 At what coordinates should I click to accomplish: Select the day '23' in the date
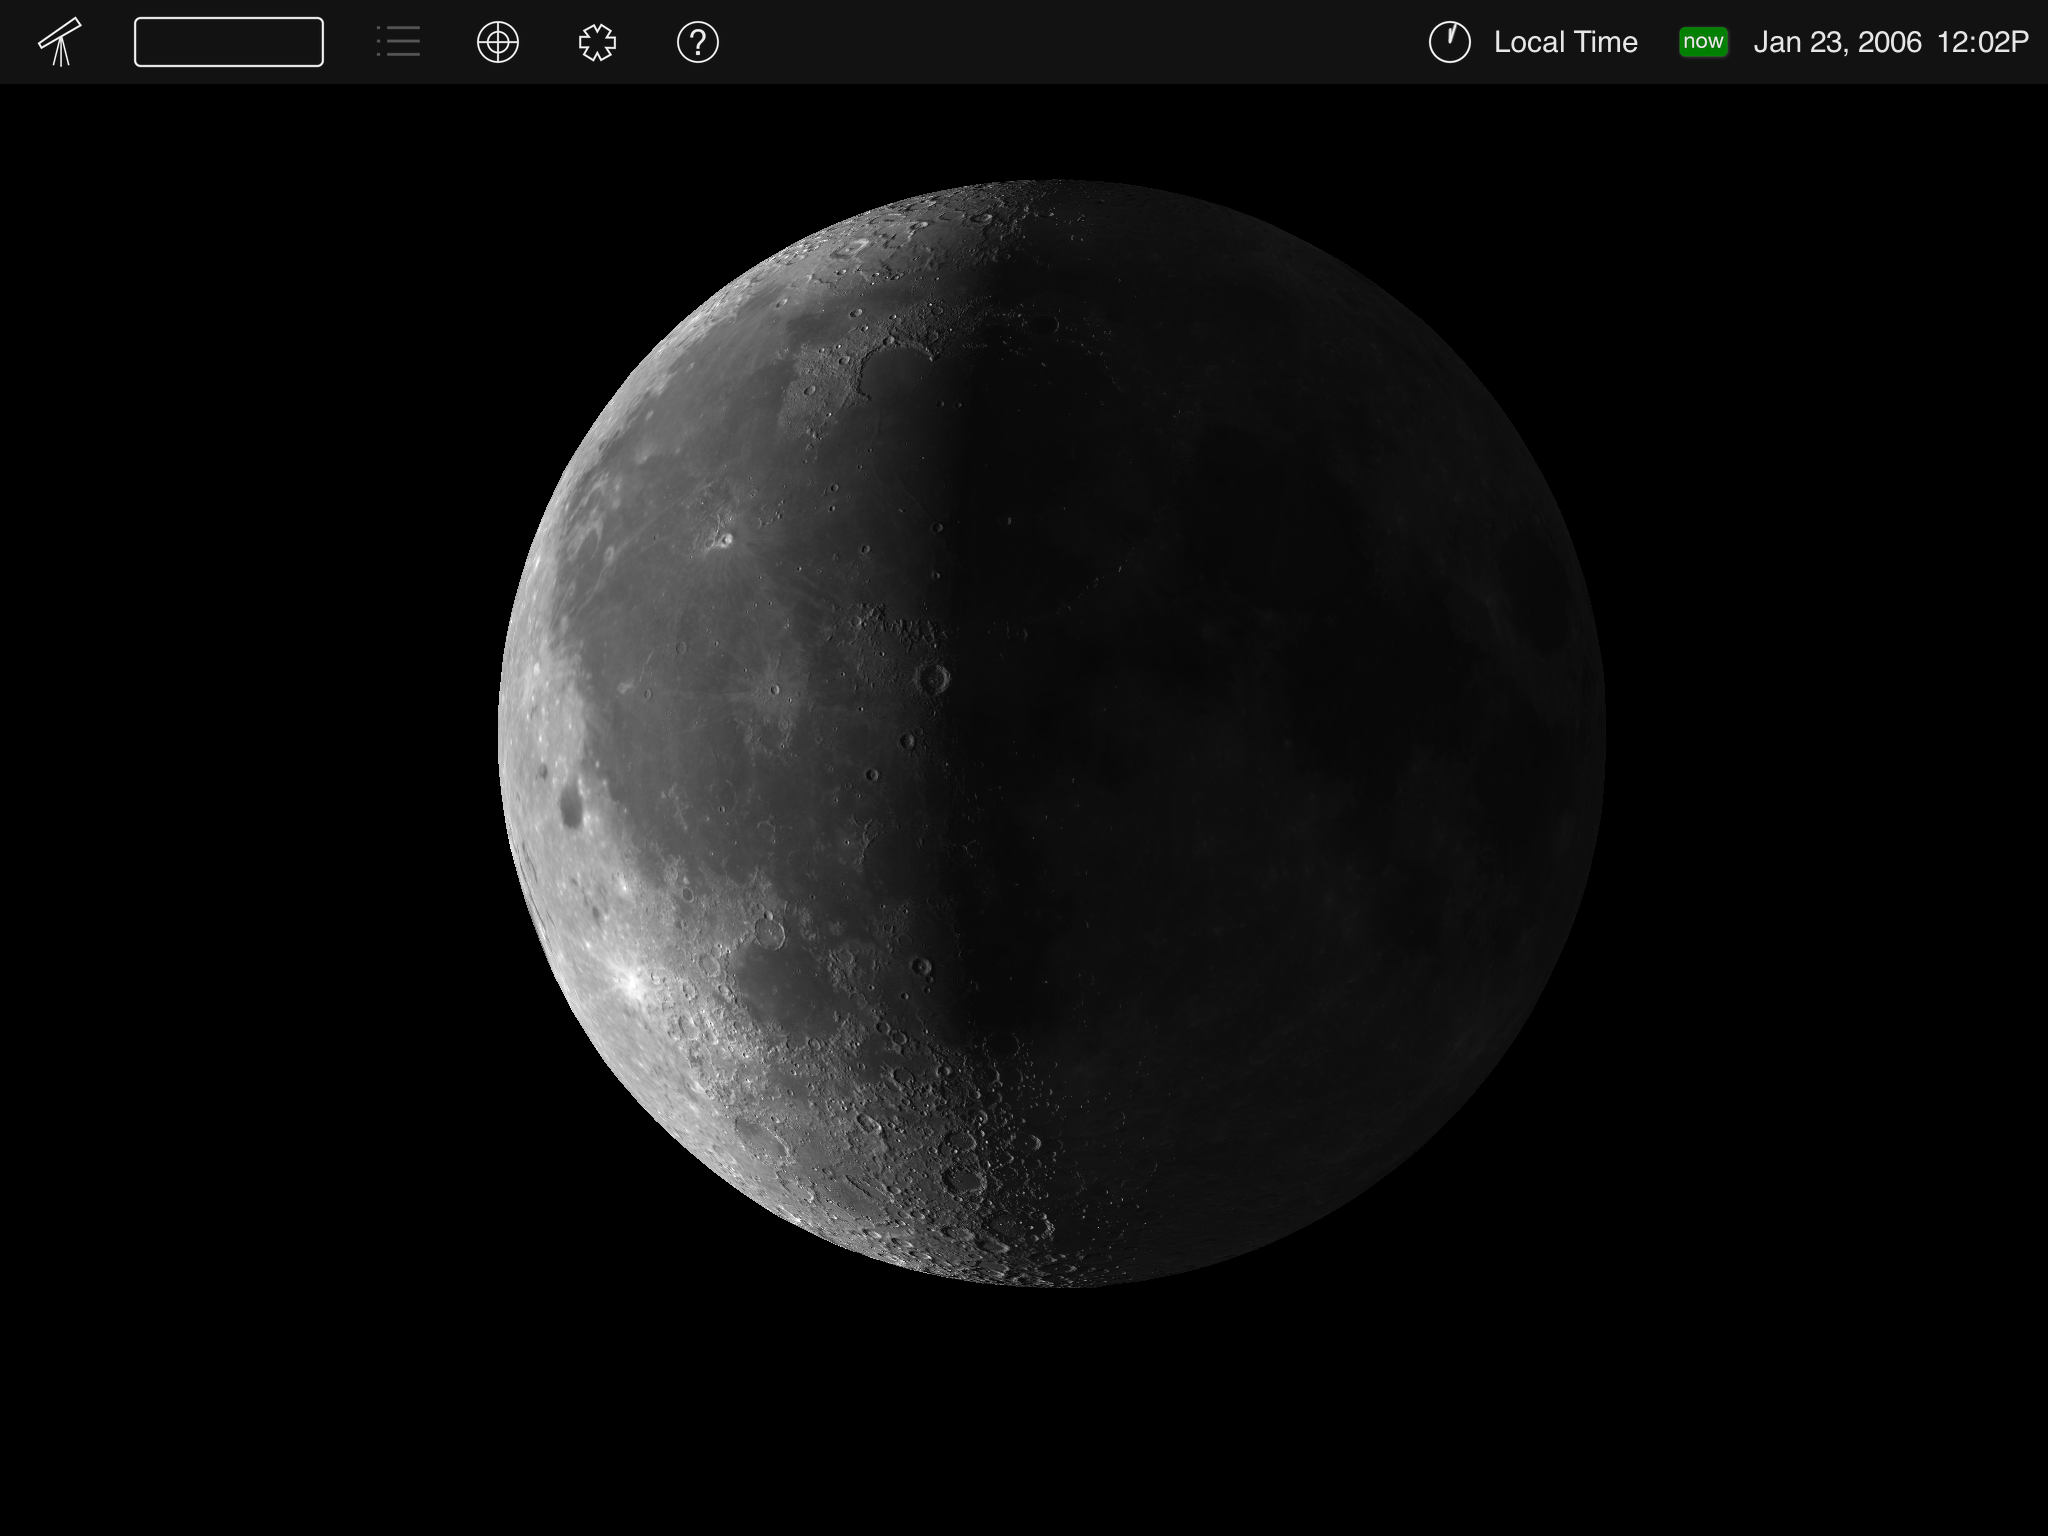pos(1826,42)
